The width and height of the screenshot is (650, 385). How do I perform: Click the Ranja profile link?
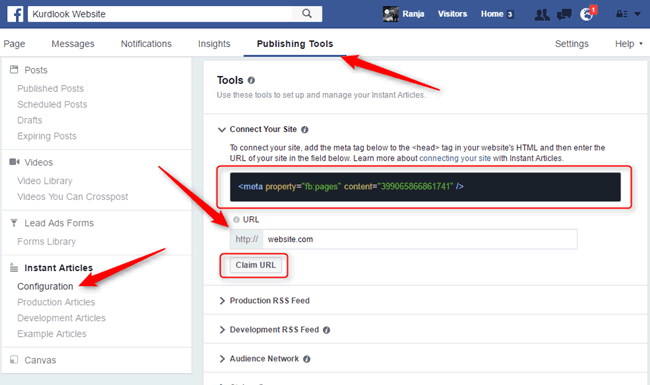[x=413, y=14]
